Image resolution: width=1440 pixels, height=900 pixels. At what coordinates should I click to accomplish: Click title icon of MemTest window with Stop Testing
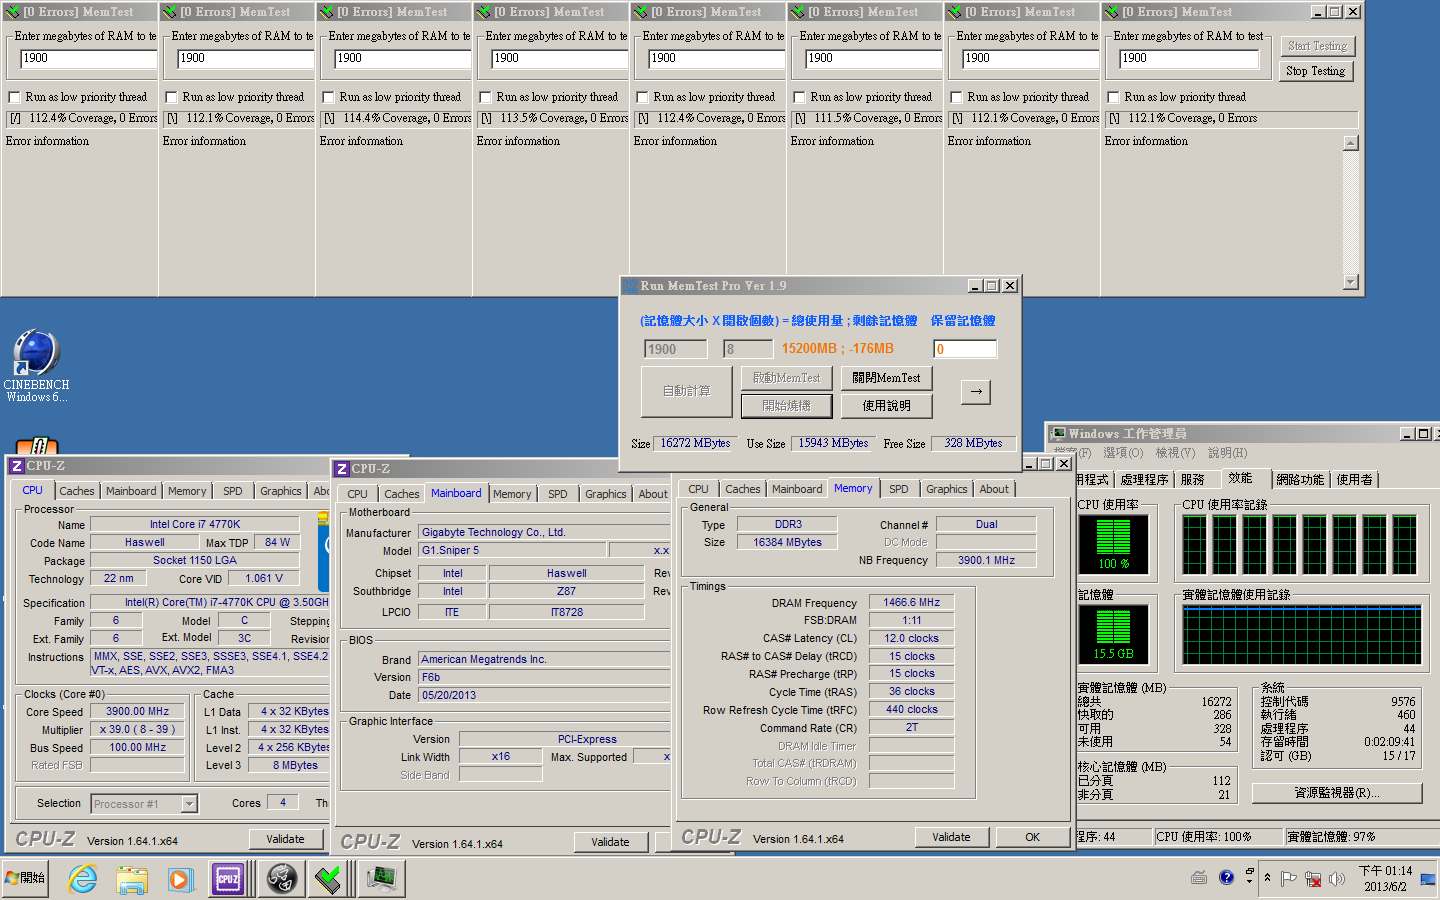(1110, 12)
